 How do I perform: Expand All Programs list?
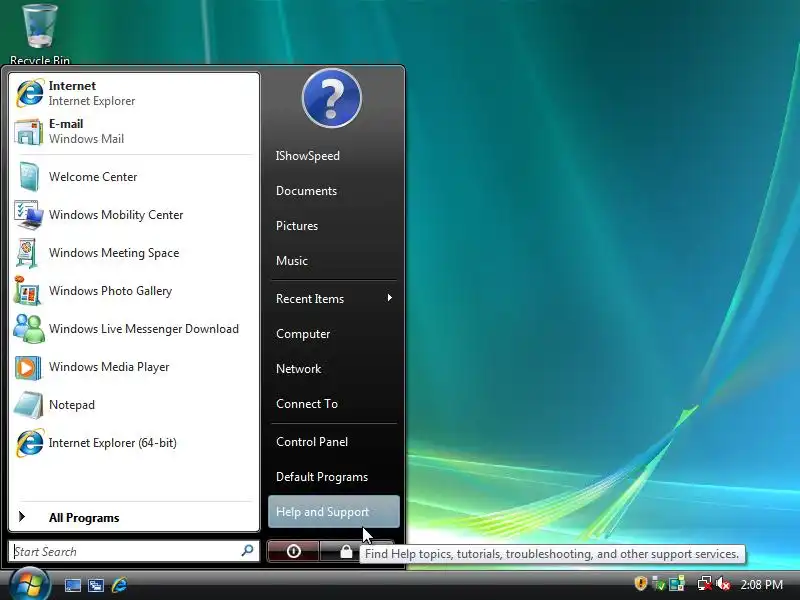134,517
